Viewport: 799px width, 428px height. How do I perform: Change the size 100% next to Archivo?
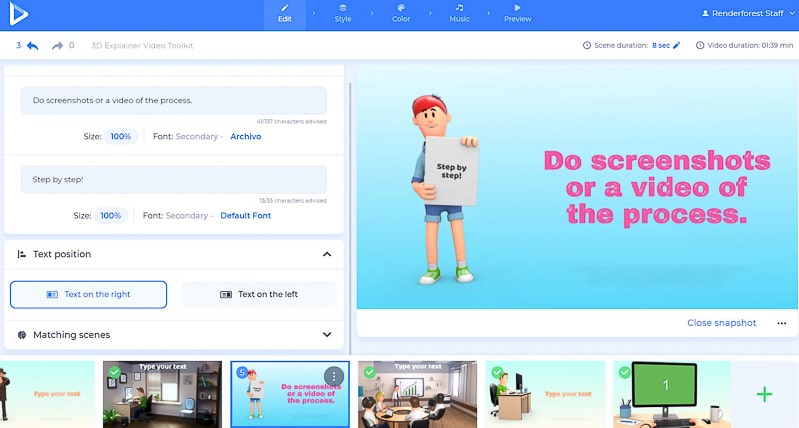(x=121, y=137)
